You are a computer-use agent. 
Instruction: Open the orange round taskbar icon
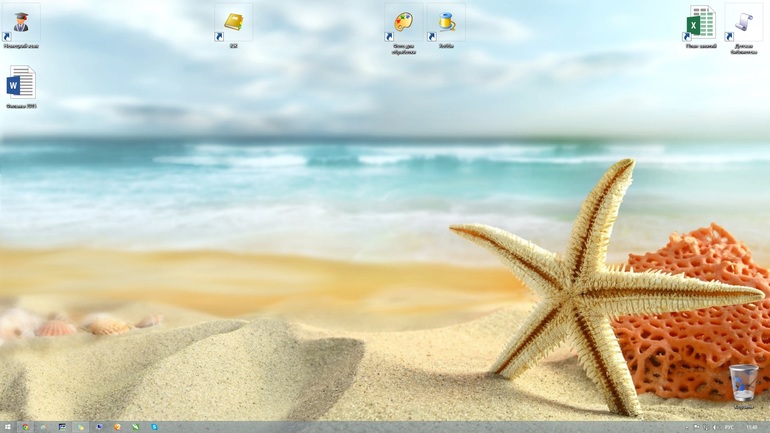pyautogui.click(x=117, y=427)
